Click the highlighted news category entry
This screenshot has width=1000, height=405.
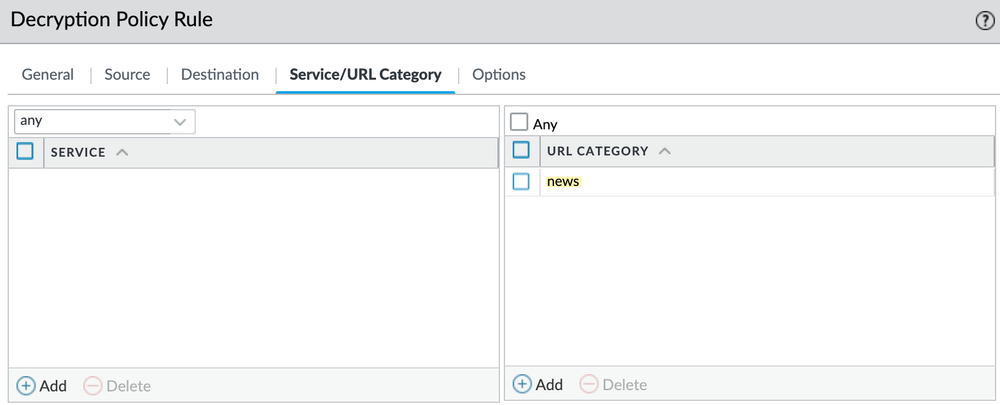click(563, 182)
